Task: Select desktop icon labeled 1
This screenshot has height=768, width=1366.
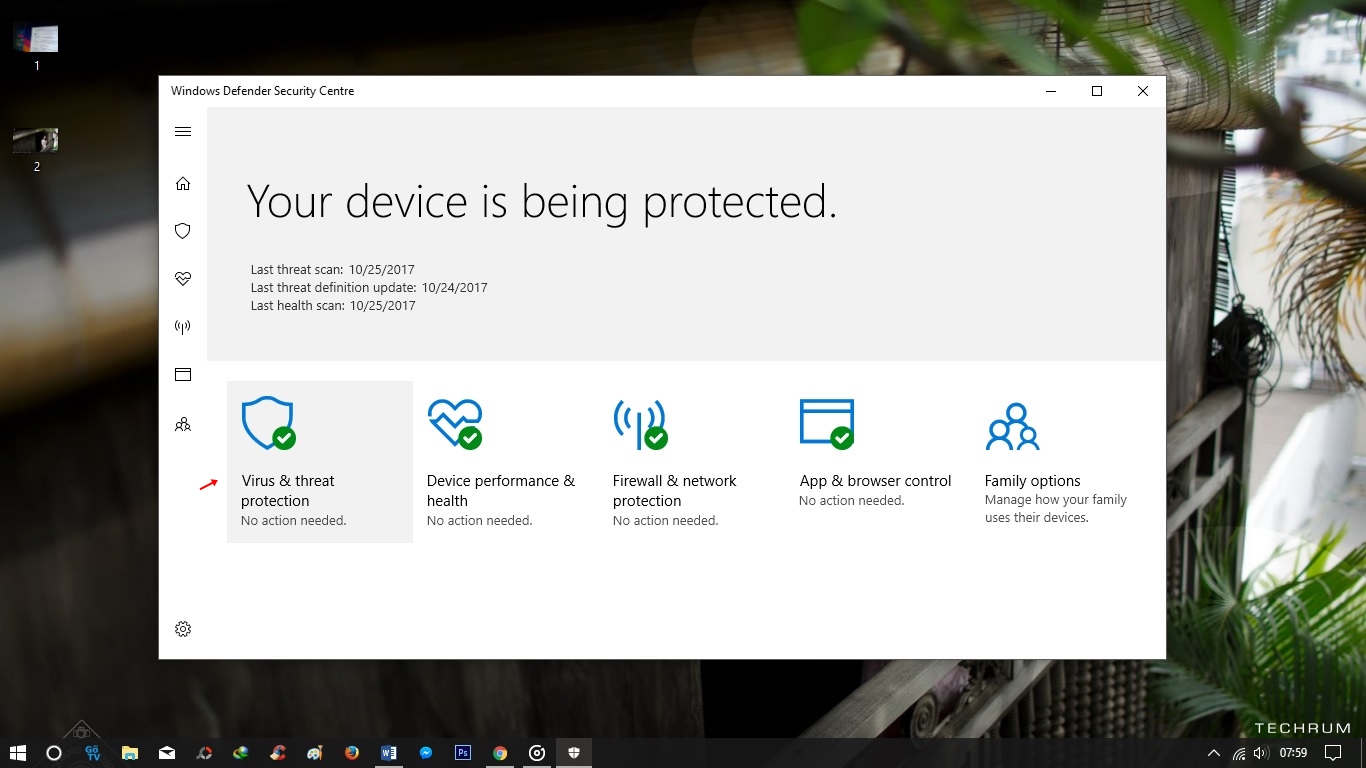Action: [36, 48]
